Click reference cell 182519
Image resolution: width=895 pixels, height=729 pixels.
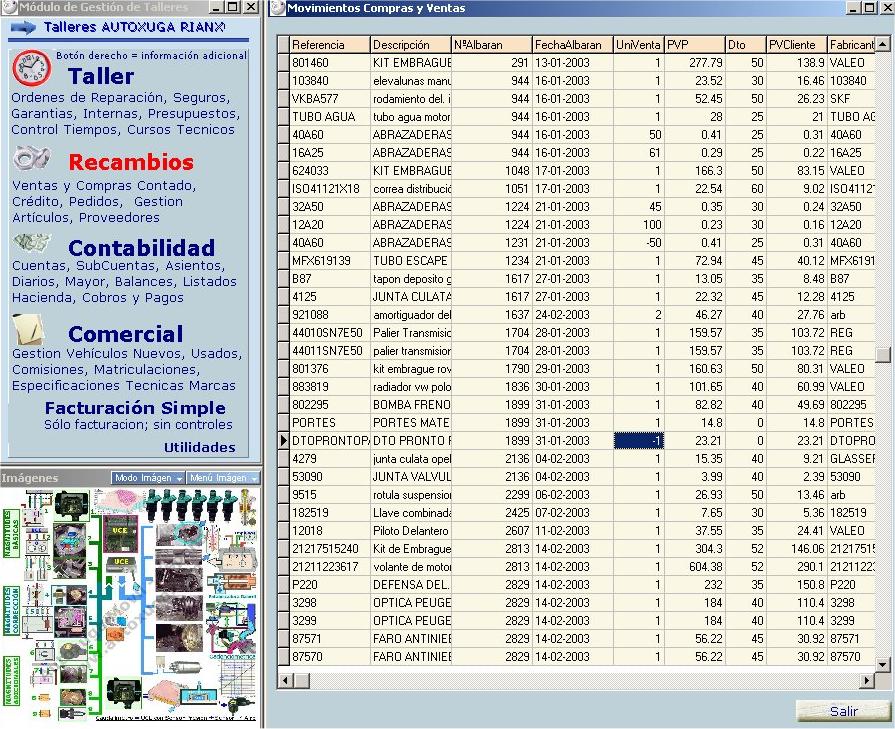330,513
